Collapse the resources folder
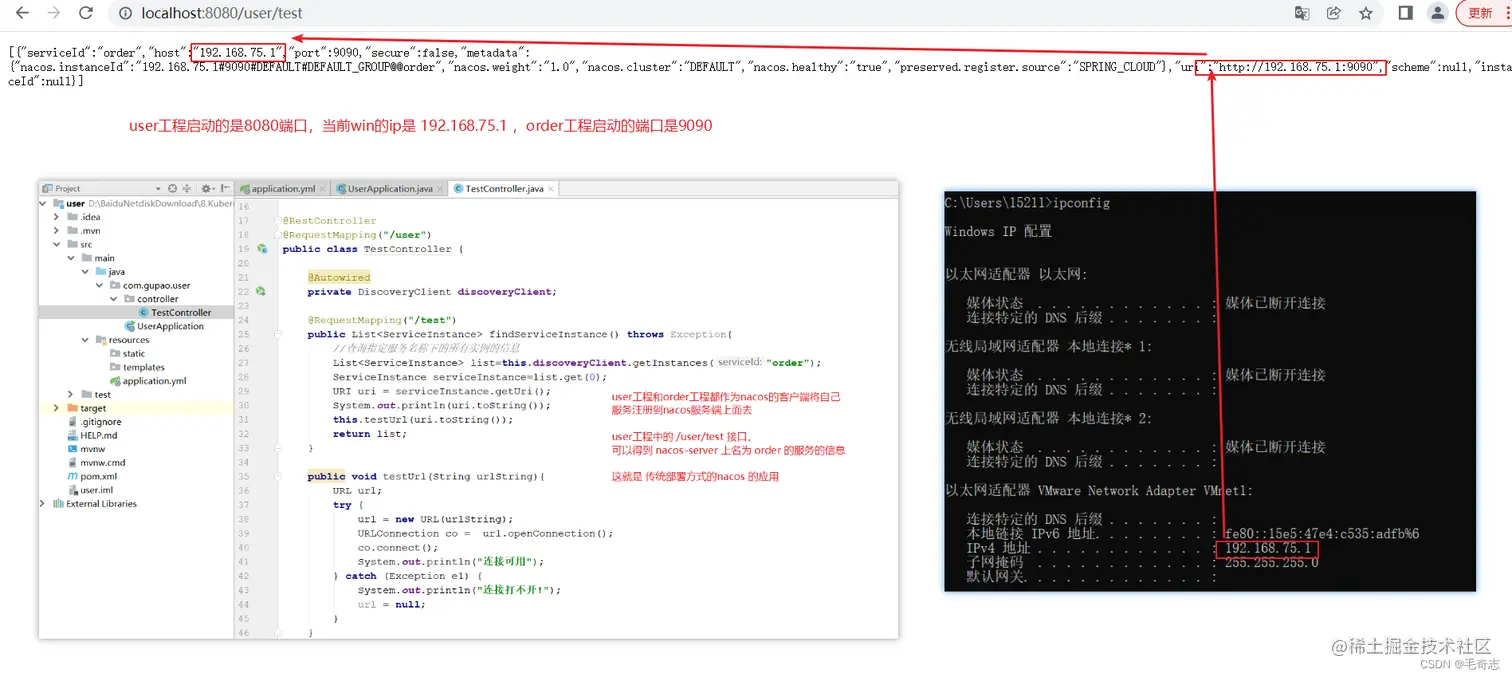This screenshot has height=677, width=1512. (x=85, y=340)
